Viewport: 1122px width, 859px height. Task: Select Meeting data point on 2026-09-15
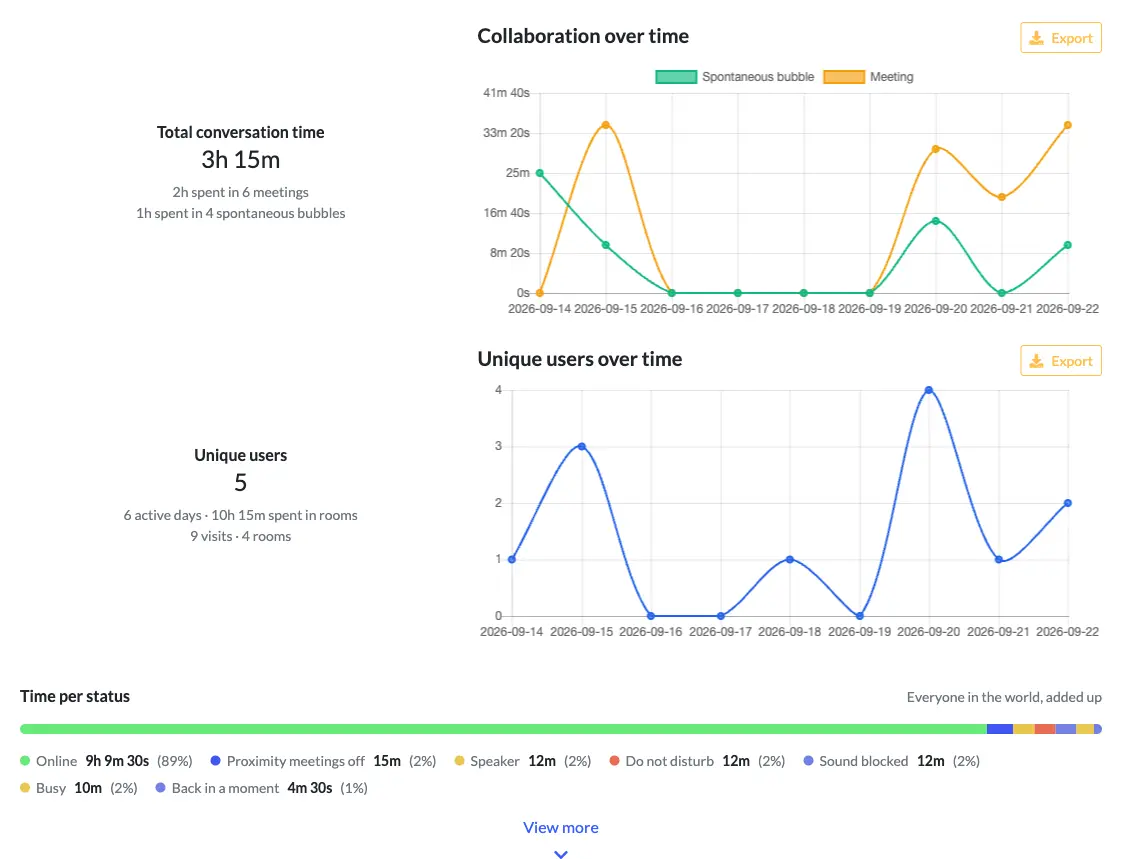click(x=606, y=125)
